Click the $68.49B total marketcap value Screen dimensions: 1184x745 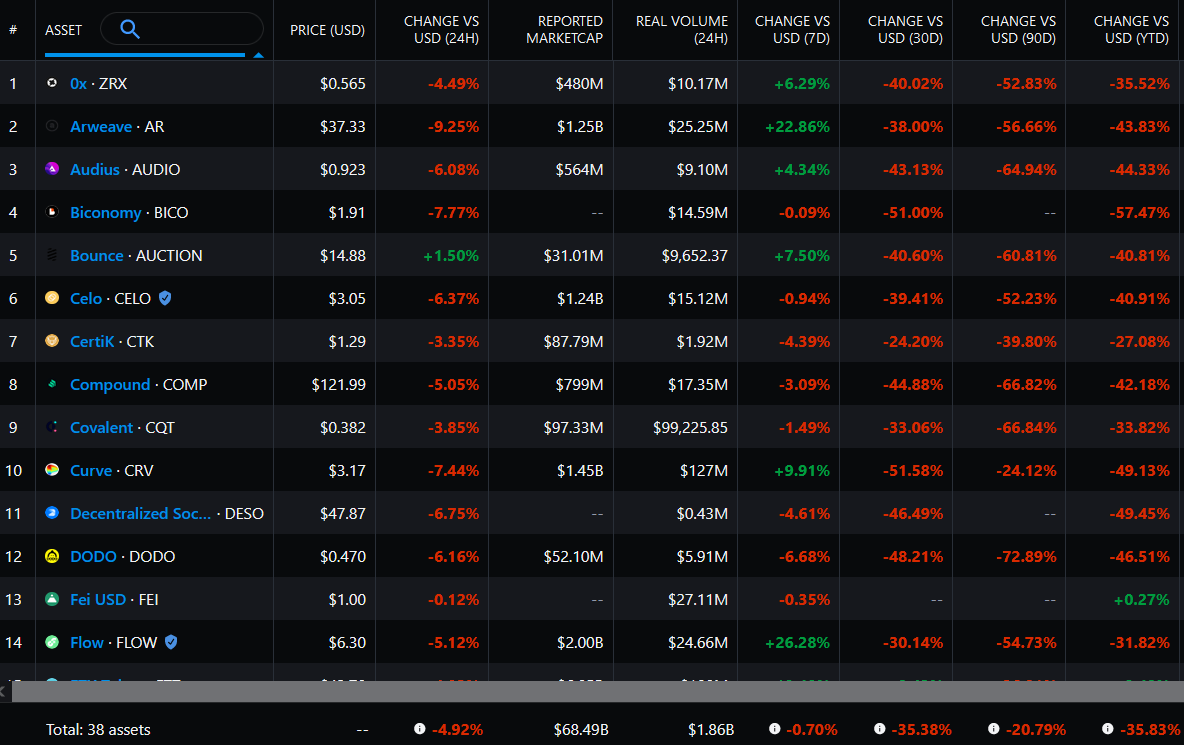[x=581, y=729]
